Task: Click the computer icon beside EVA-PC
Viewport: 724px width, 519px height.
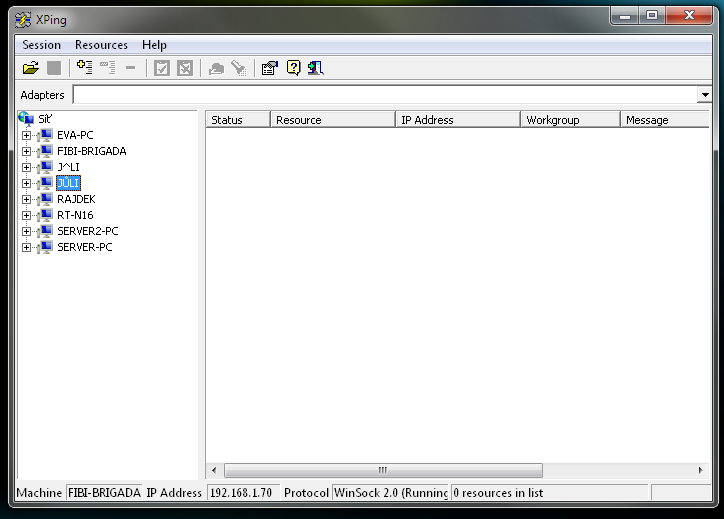Action: (45, 135)
